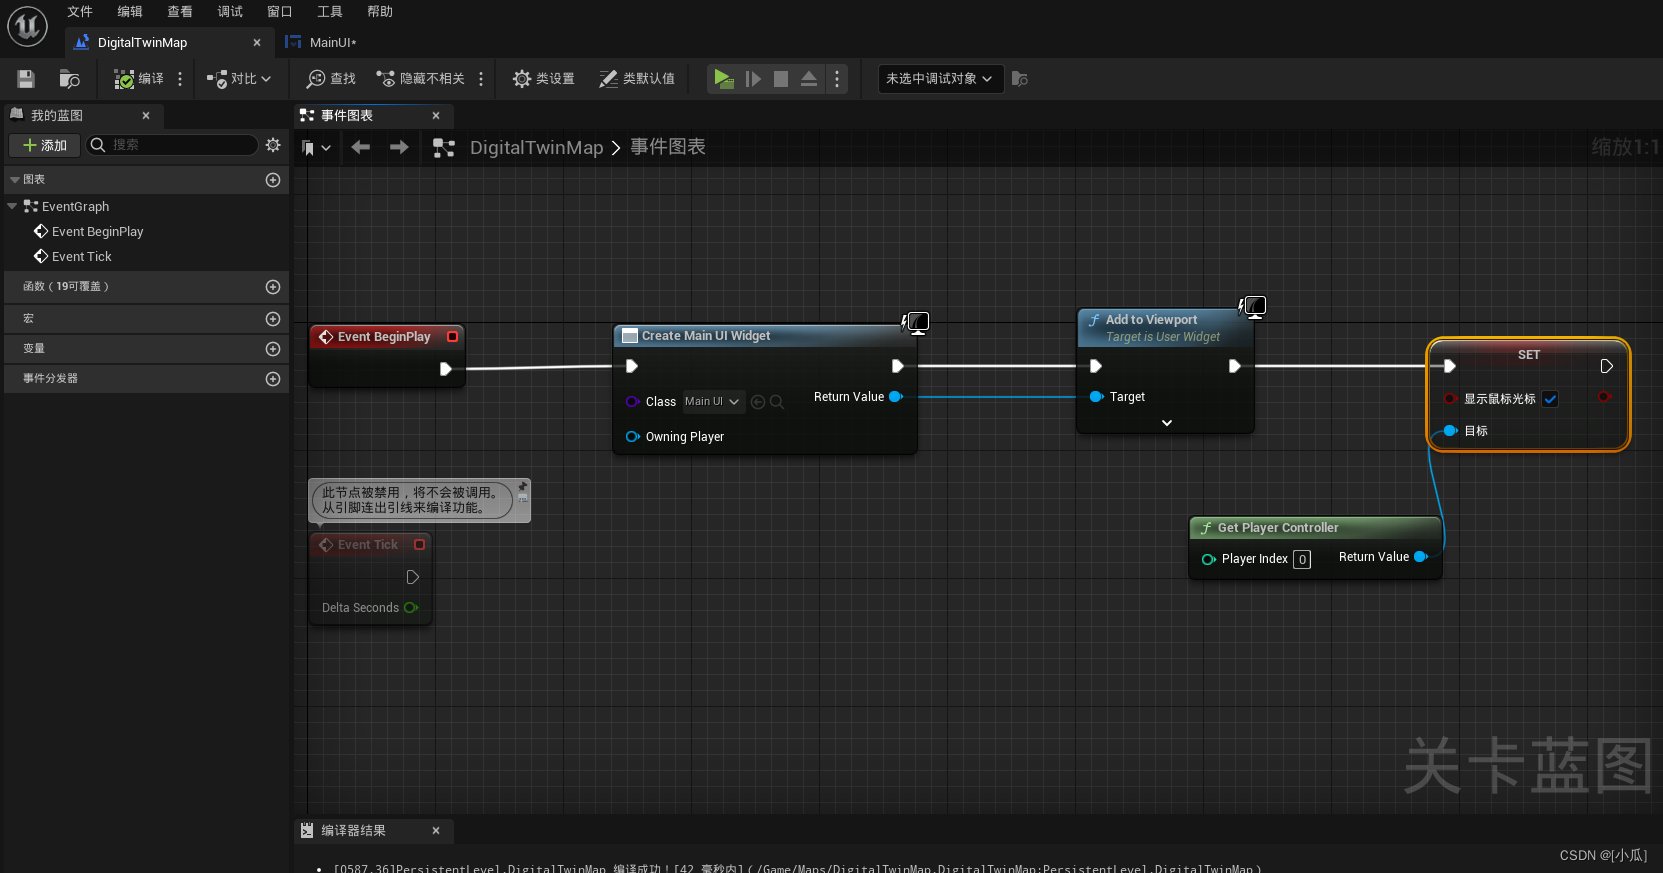Viewport: 1663px width, 873px height.
Task: Open the 对比 diff dropdown
Action: (x=239, y=79)
